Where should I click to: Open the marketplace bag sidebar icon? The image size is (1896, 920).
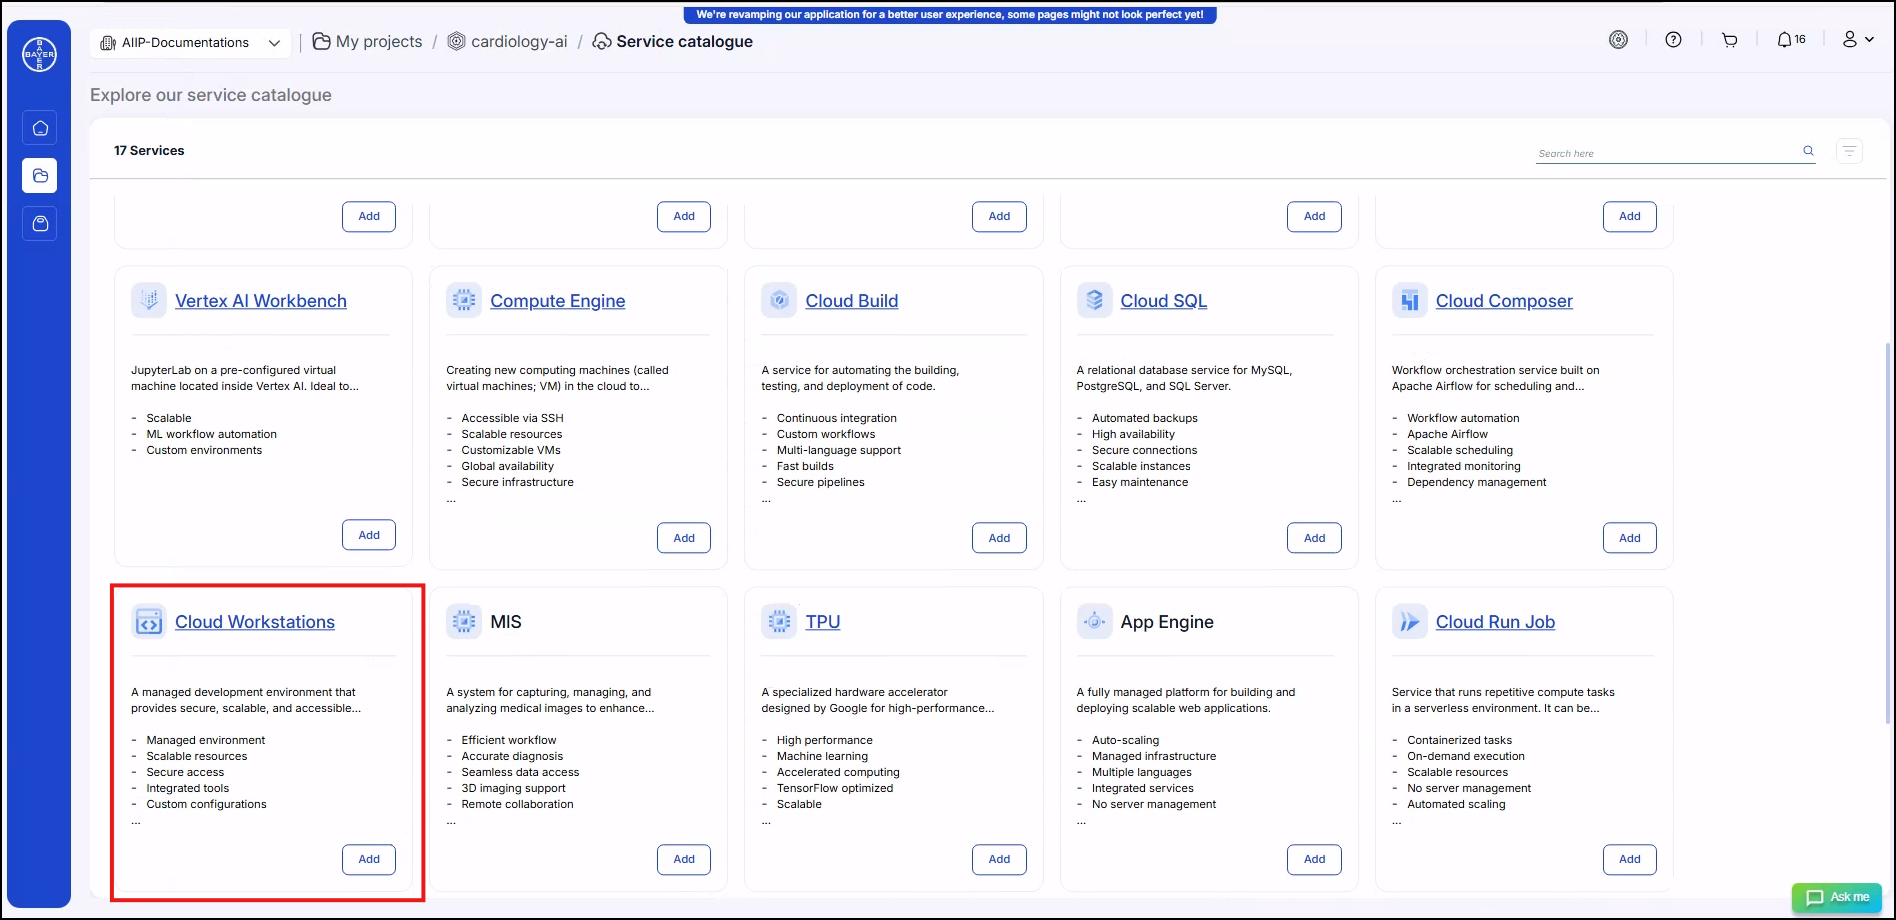pos(40,224)
